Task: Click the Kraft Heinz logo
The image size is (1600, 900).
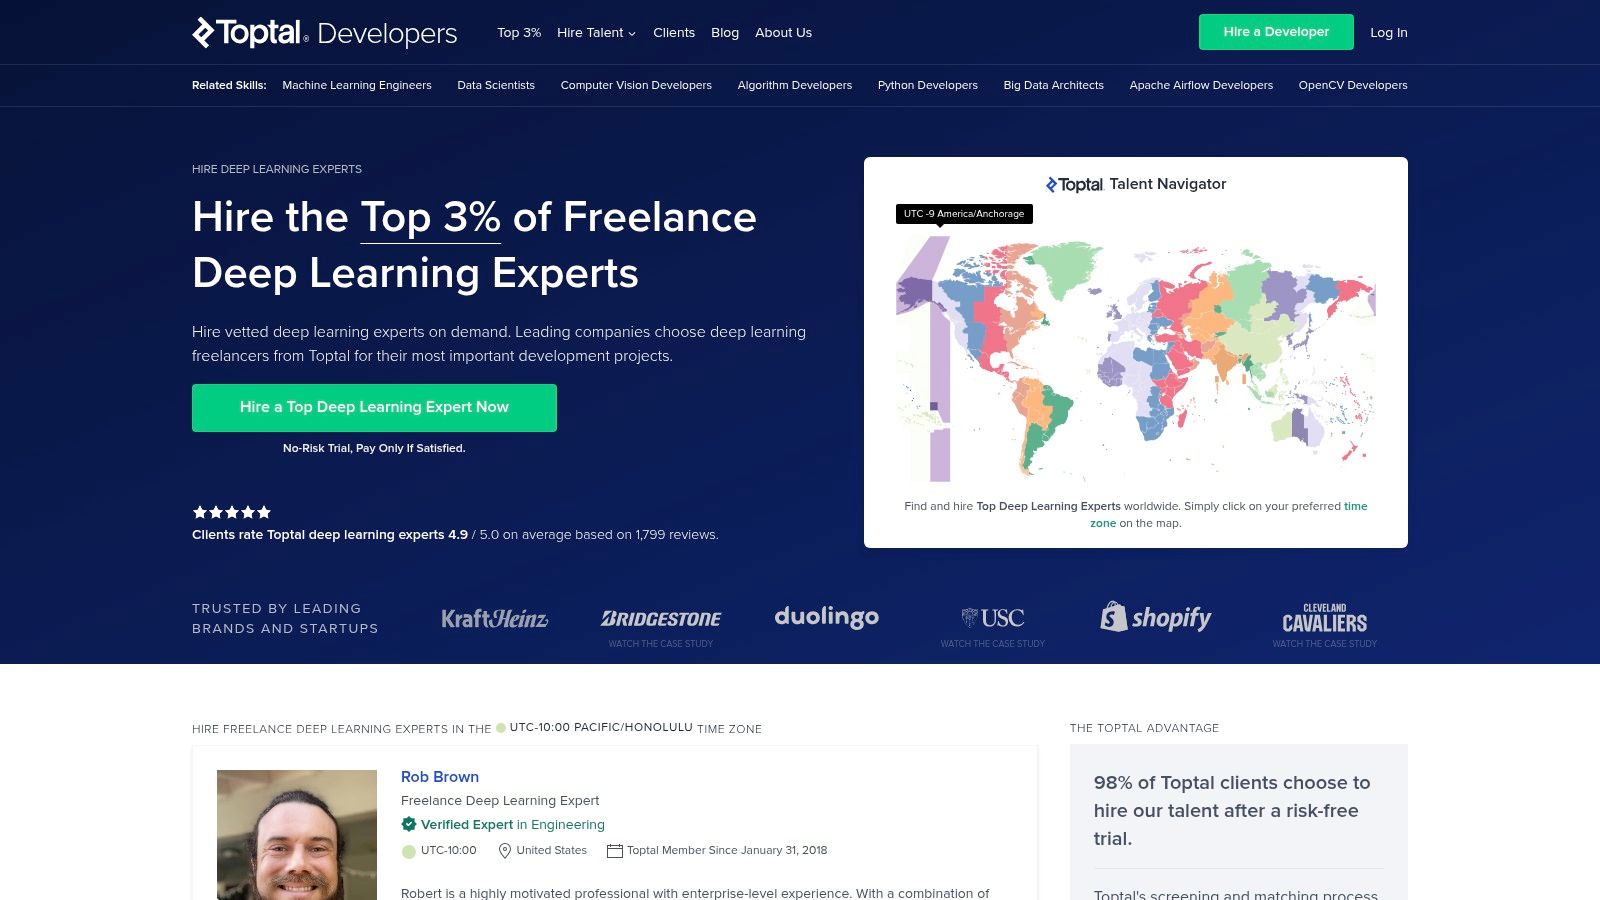Action: click(x=494, y=619)
